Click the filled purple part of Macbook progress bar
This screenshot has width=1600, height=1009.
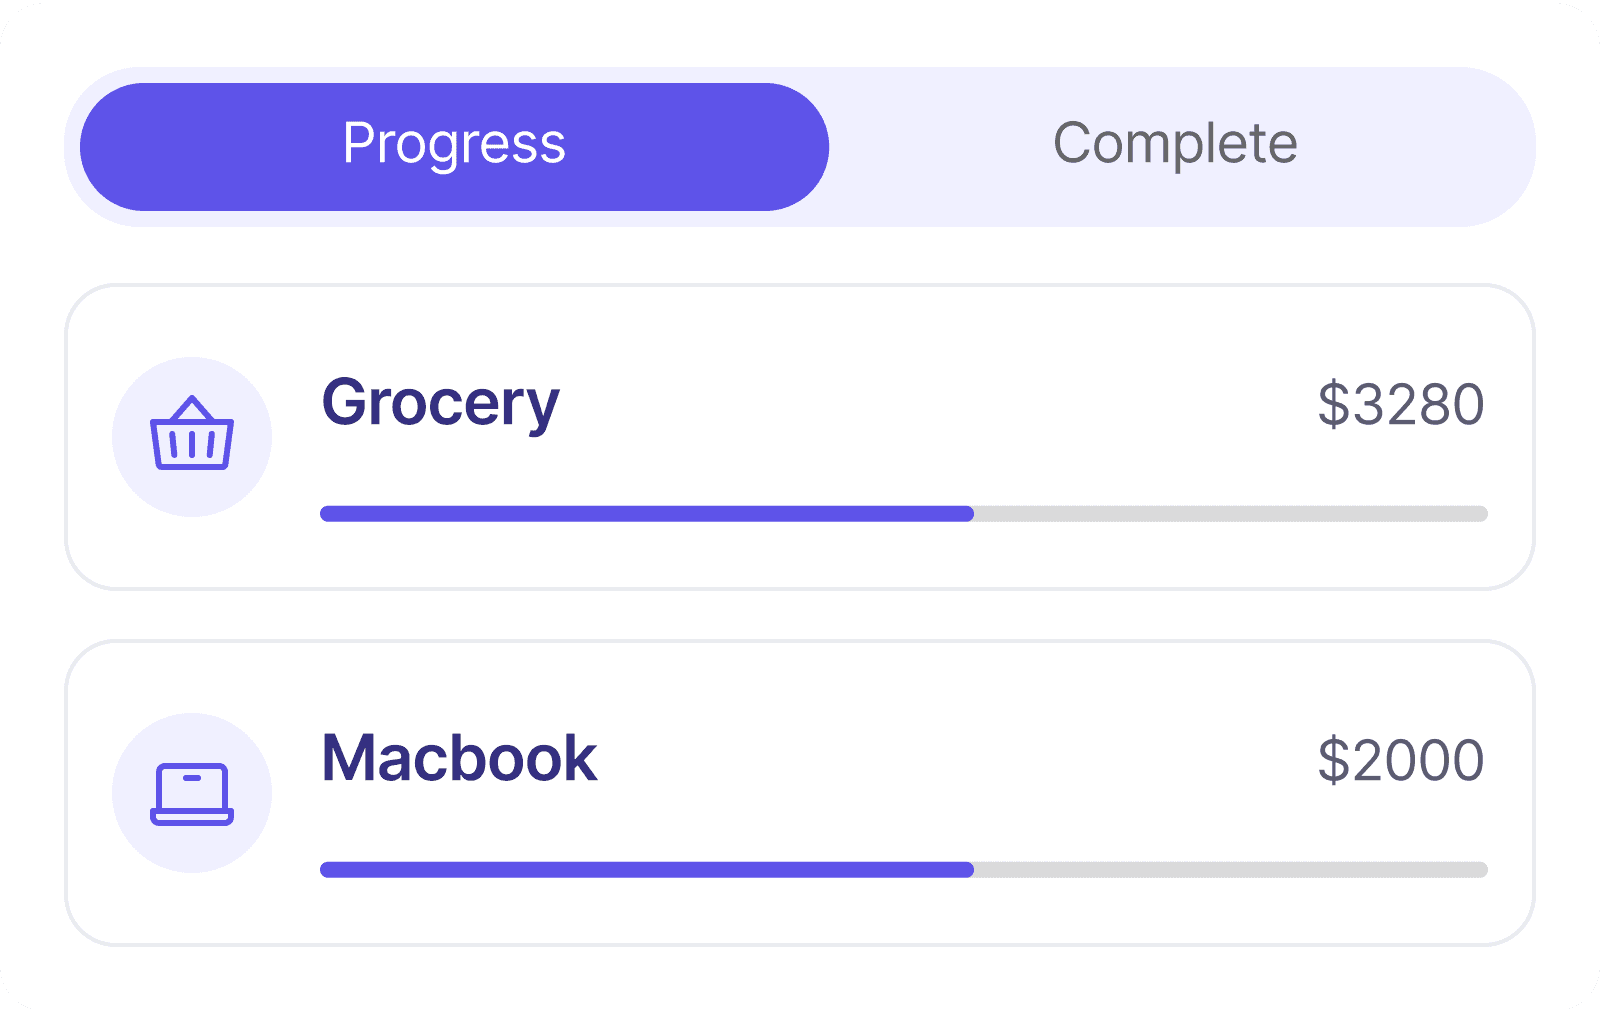click(646, 870)
